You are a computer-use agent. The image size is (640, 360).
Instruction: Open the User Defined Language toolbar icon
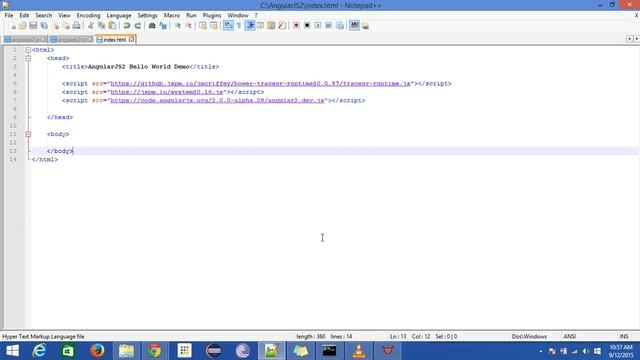pyautogui.click(x=260, y=26)
